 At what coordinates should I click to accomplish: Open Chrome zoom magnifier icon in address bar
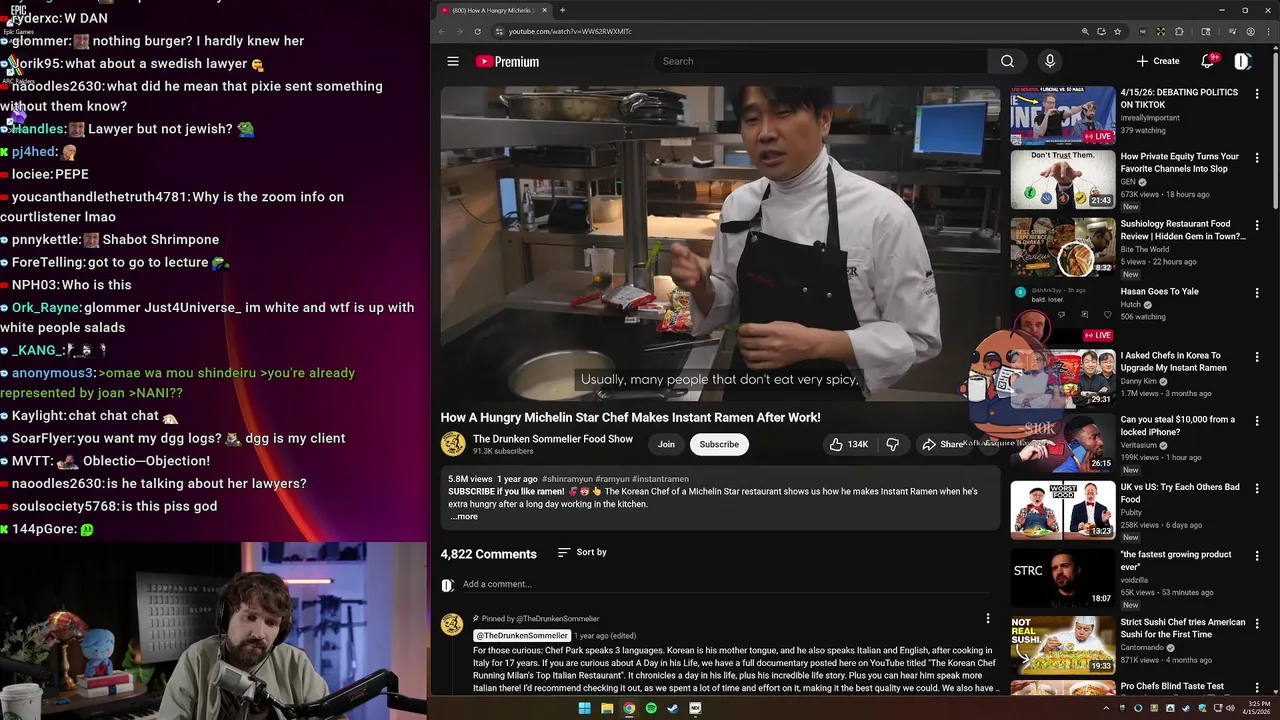click(1085, 31)
